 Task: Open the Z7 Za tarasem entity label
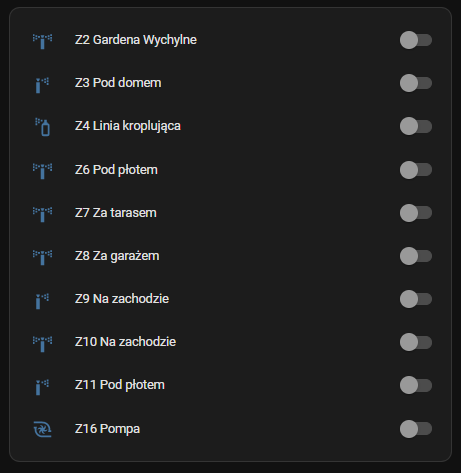tap(116, 213)
